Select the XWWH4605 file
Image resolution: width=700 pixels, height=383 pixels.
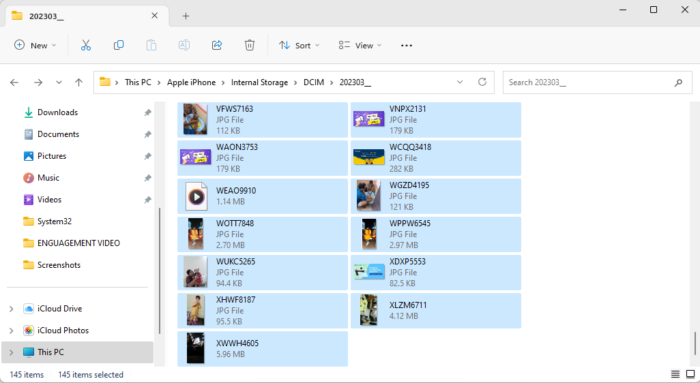coord(262,349)
